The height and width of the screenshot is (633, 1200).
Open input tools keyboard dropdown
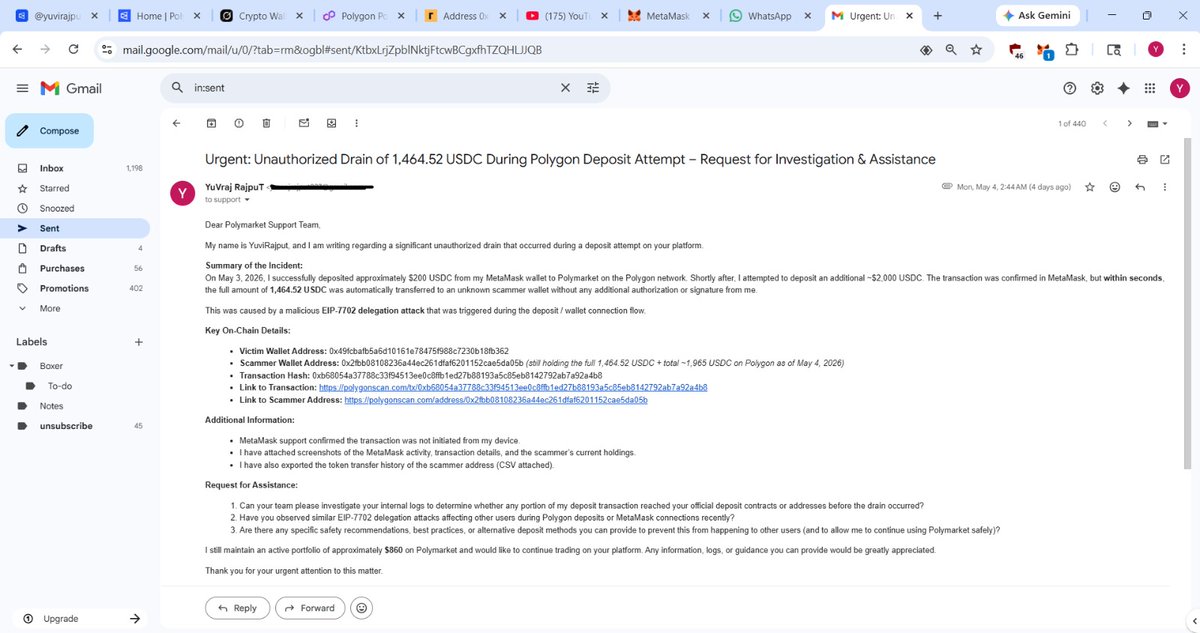click(x=1157, y=123)
